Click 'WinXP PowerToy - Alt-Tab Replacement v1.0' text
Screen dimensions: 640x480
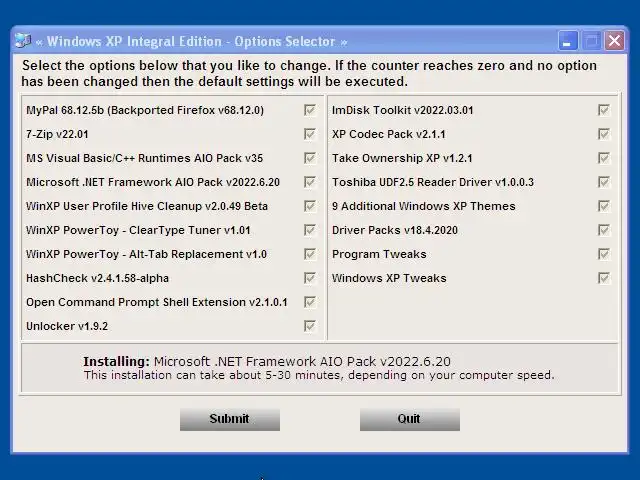point(146,254)
